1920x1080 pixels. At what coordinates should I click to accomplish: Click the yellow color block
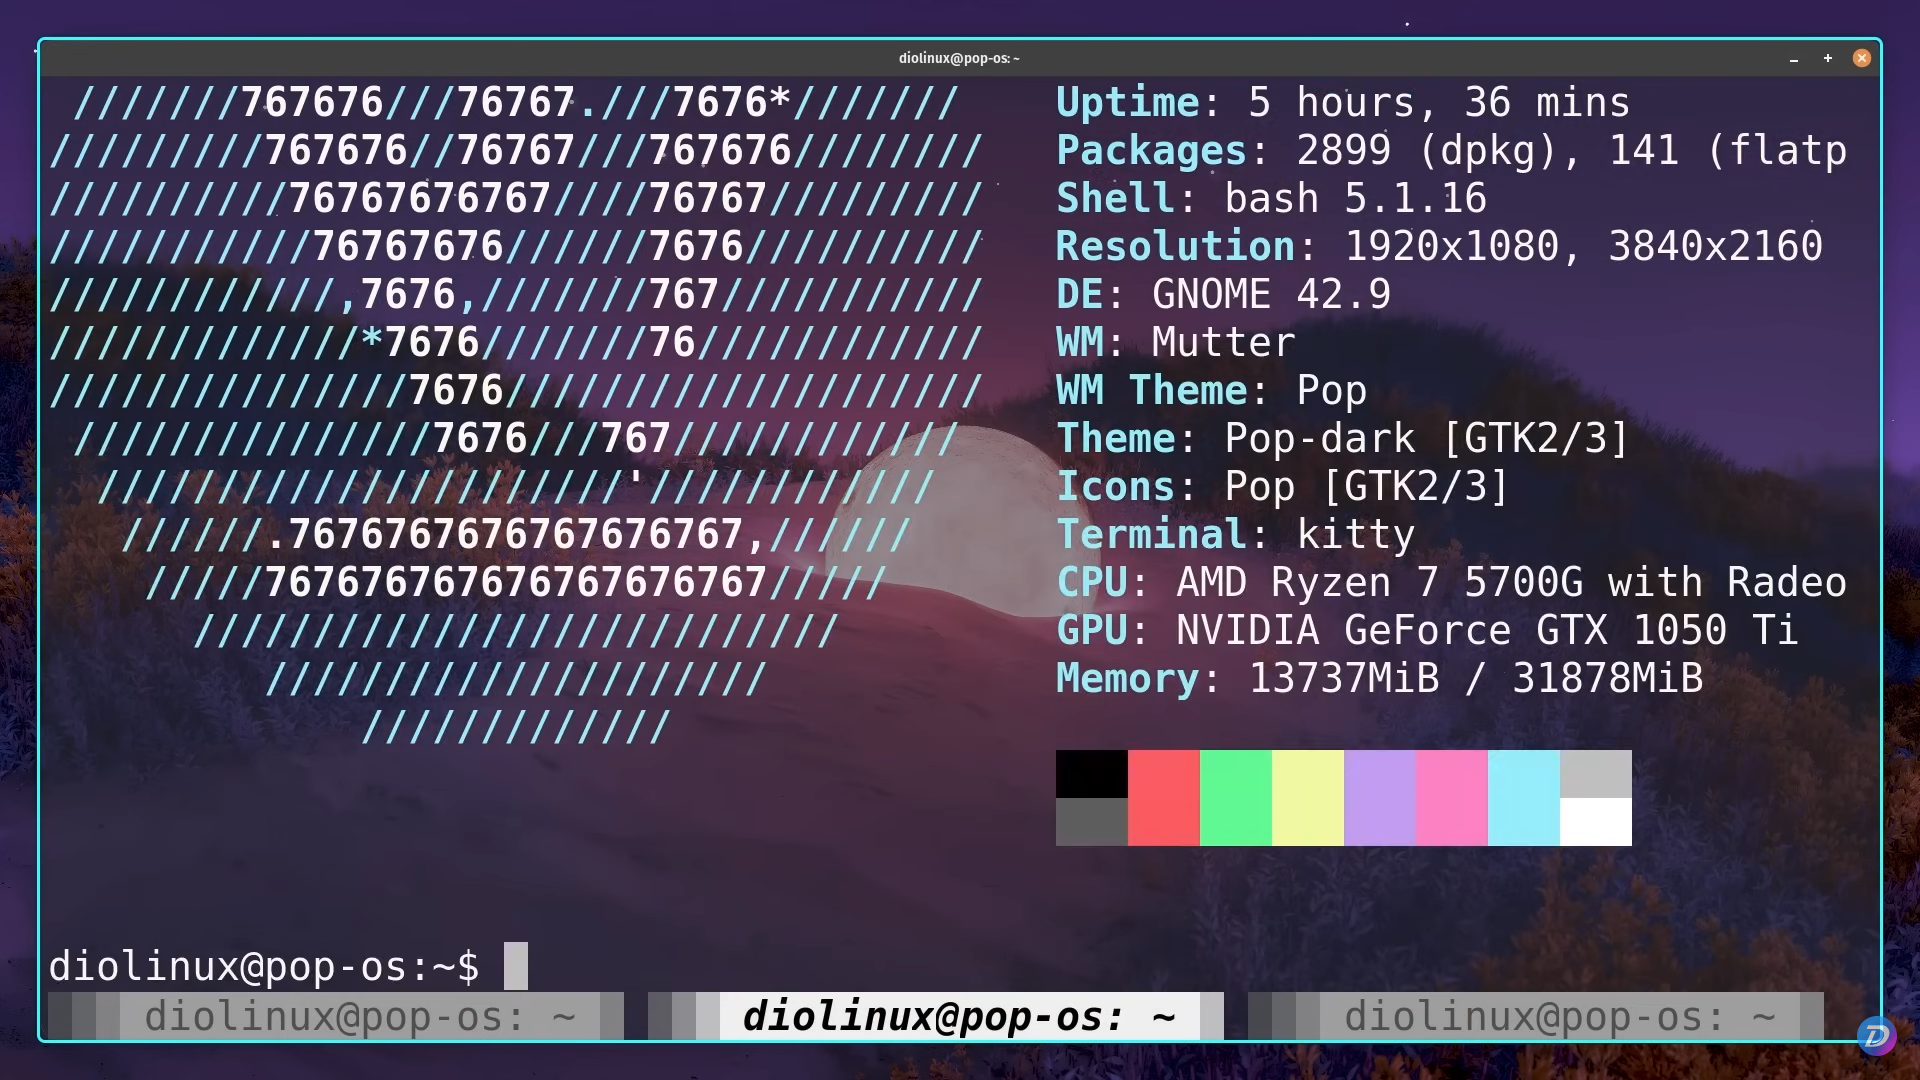(1307, 797)
